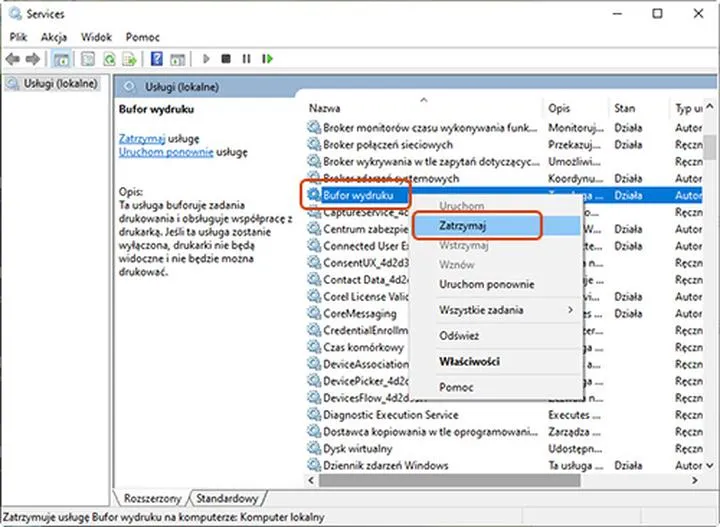Click the Refresh toolbar icon
Screen dimensions: 720x527
[109, 59]
